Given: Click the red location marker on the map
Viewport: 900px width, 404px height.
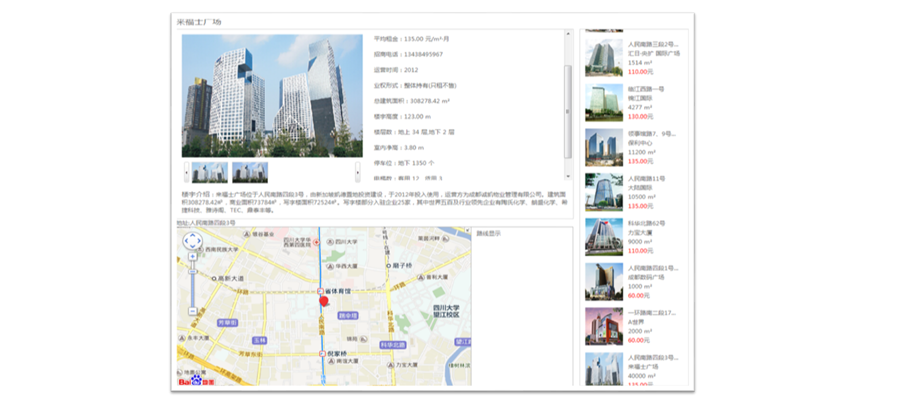Looking at the screenshot, I should click(324, 302).
